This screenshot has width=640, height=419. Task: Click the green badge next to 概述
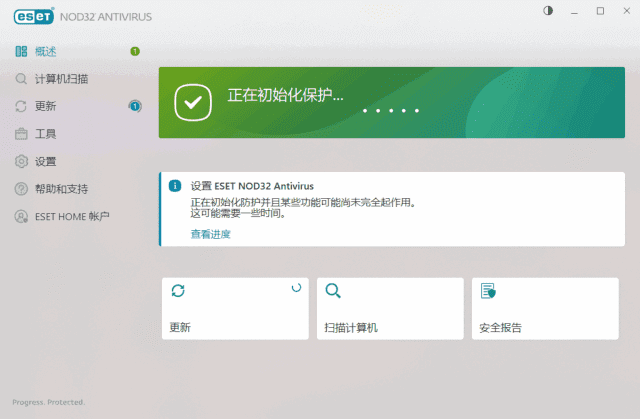tap(135, 51)
